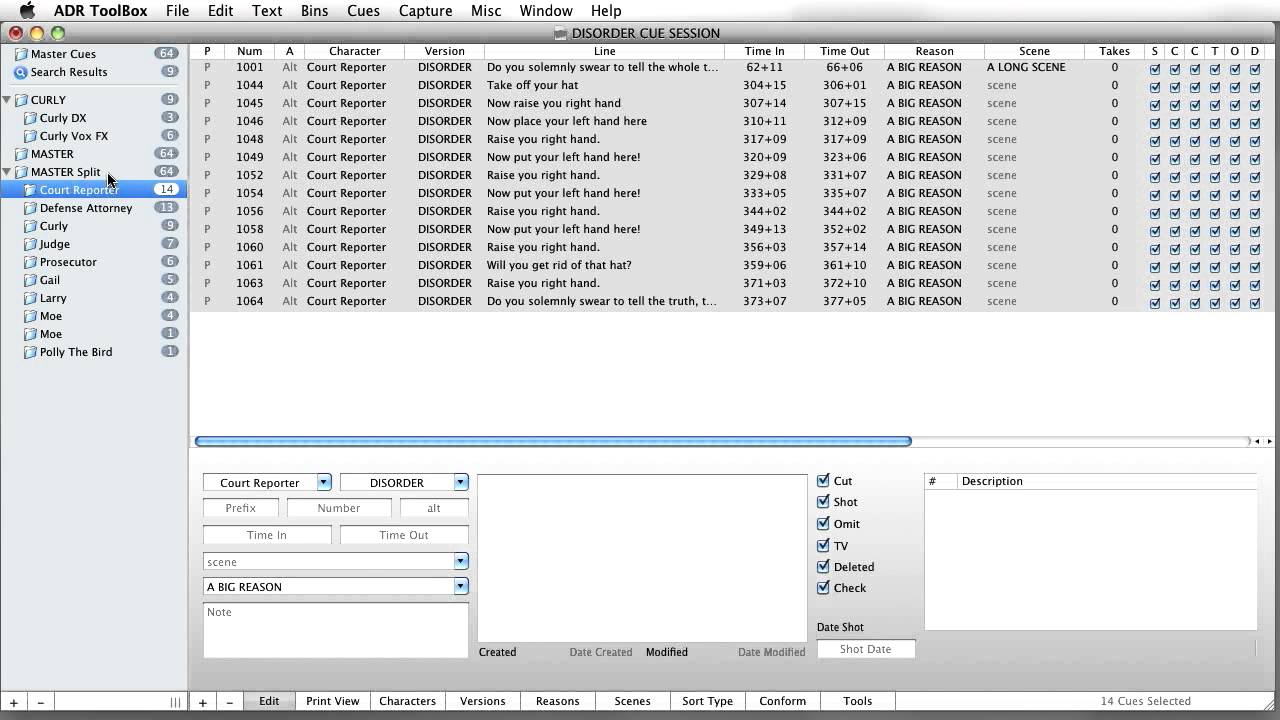Click the Larry bin icon
The width and height of the screenshot is (1280, 720).
[x=30, y=298]
